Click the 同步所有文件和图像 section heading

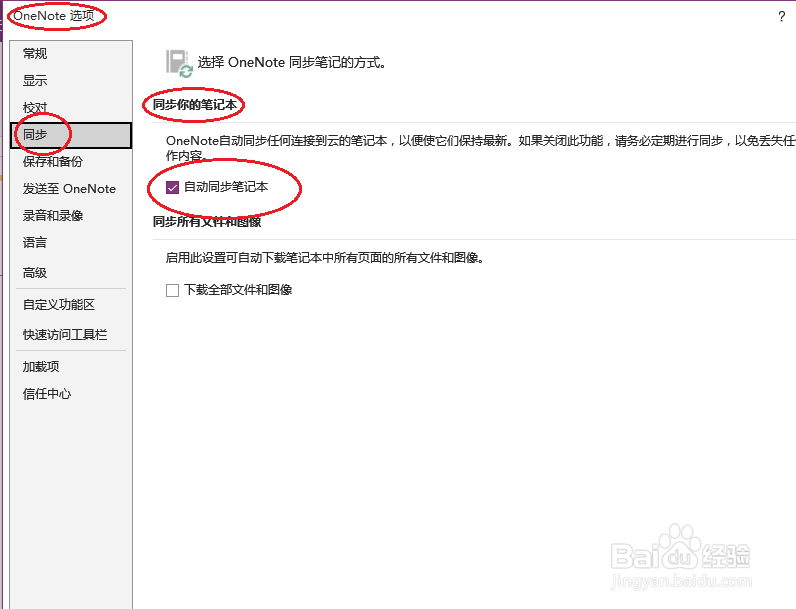(x=207, y=222)
